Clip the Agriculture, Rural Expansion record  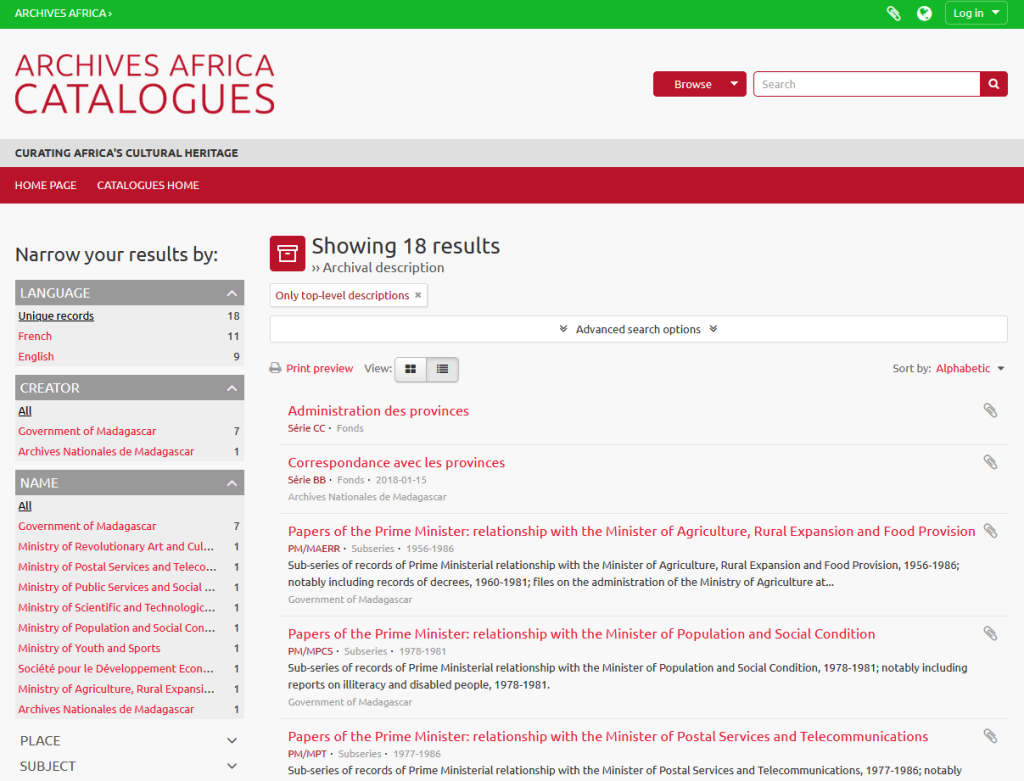pyautogui.click(x=990, y=531)
